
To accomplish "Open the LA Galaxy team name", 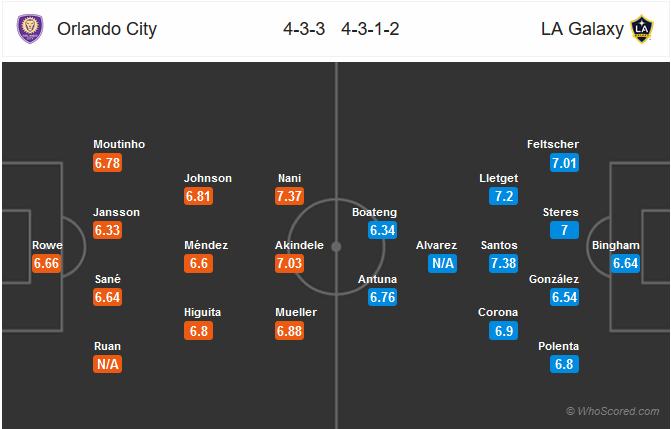I will 582,29.
